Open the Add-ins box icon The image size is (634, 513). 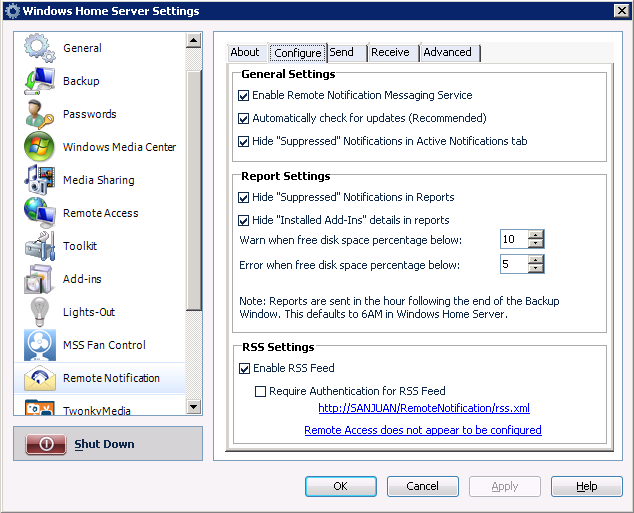(39, 279)
